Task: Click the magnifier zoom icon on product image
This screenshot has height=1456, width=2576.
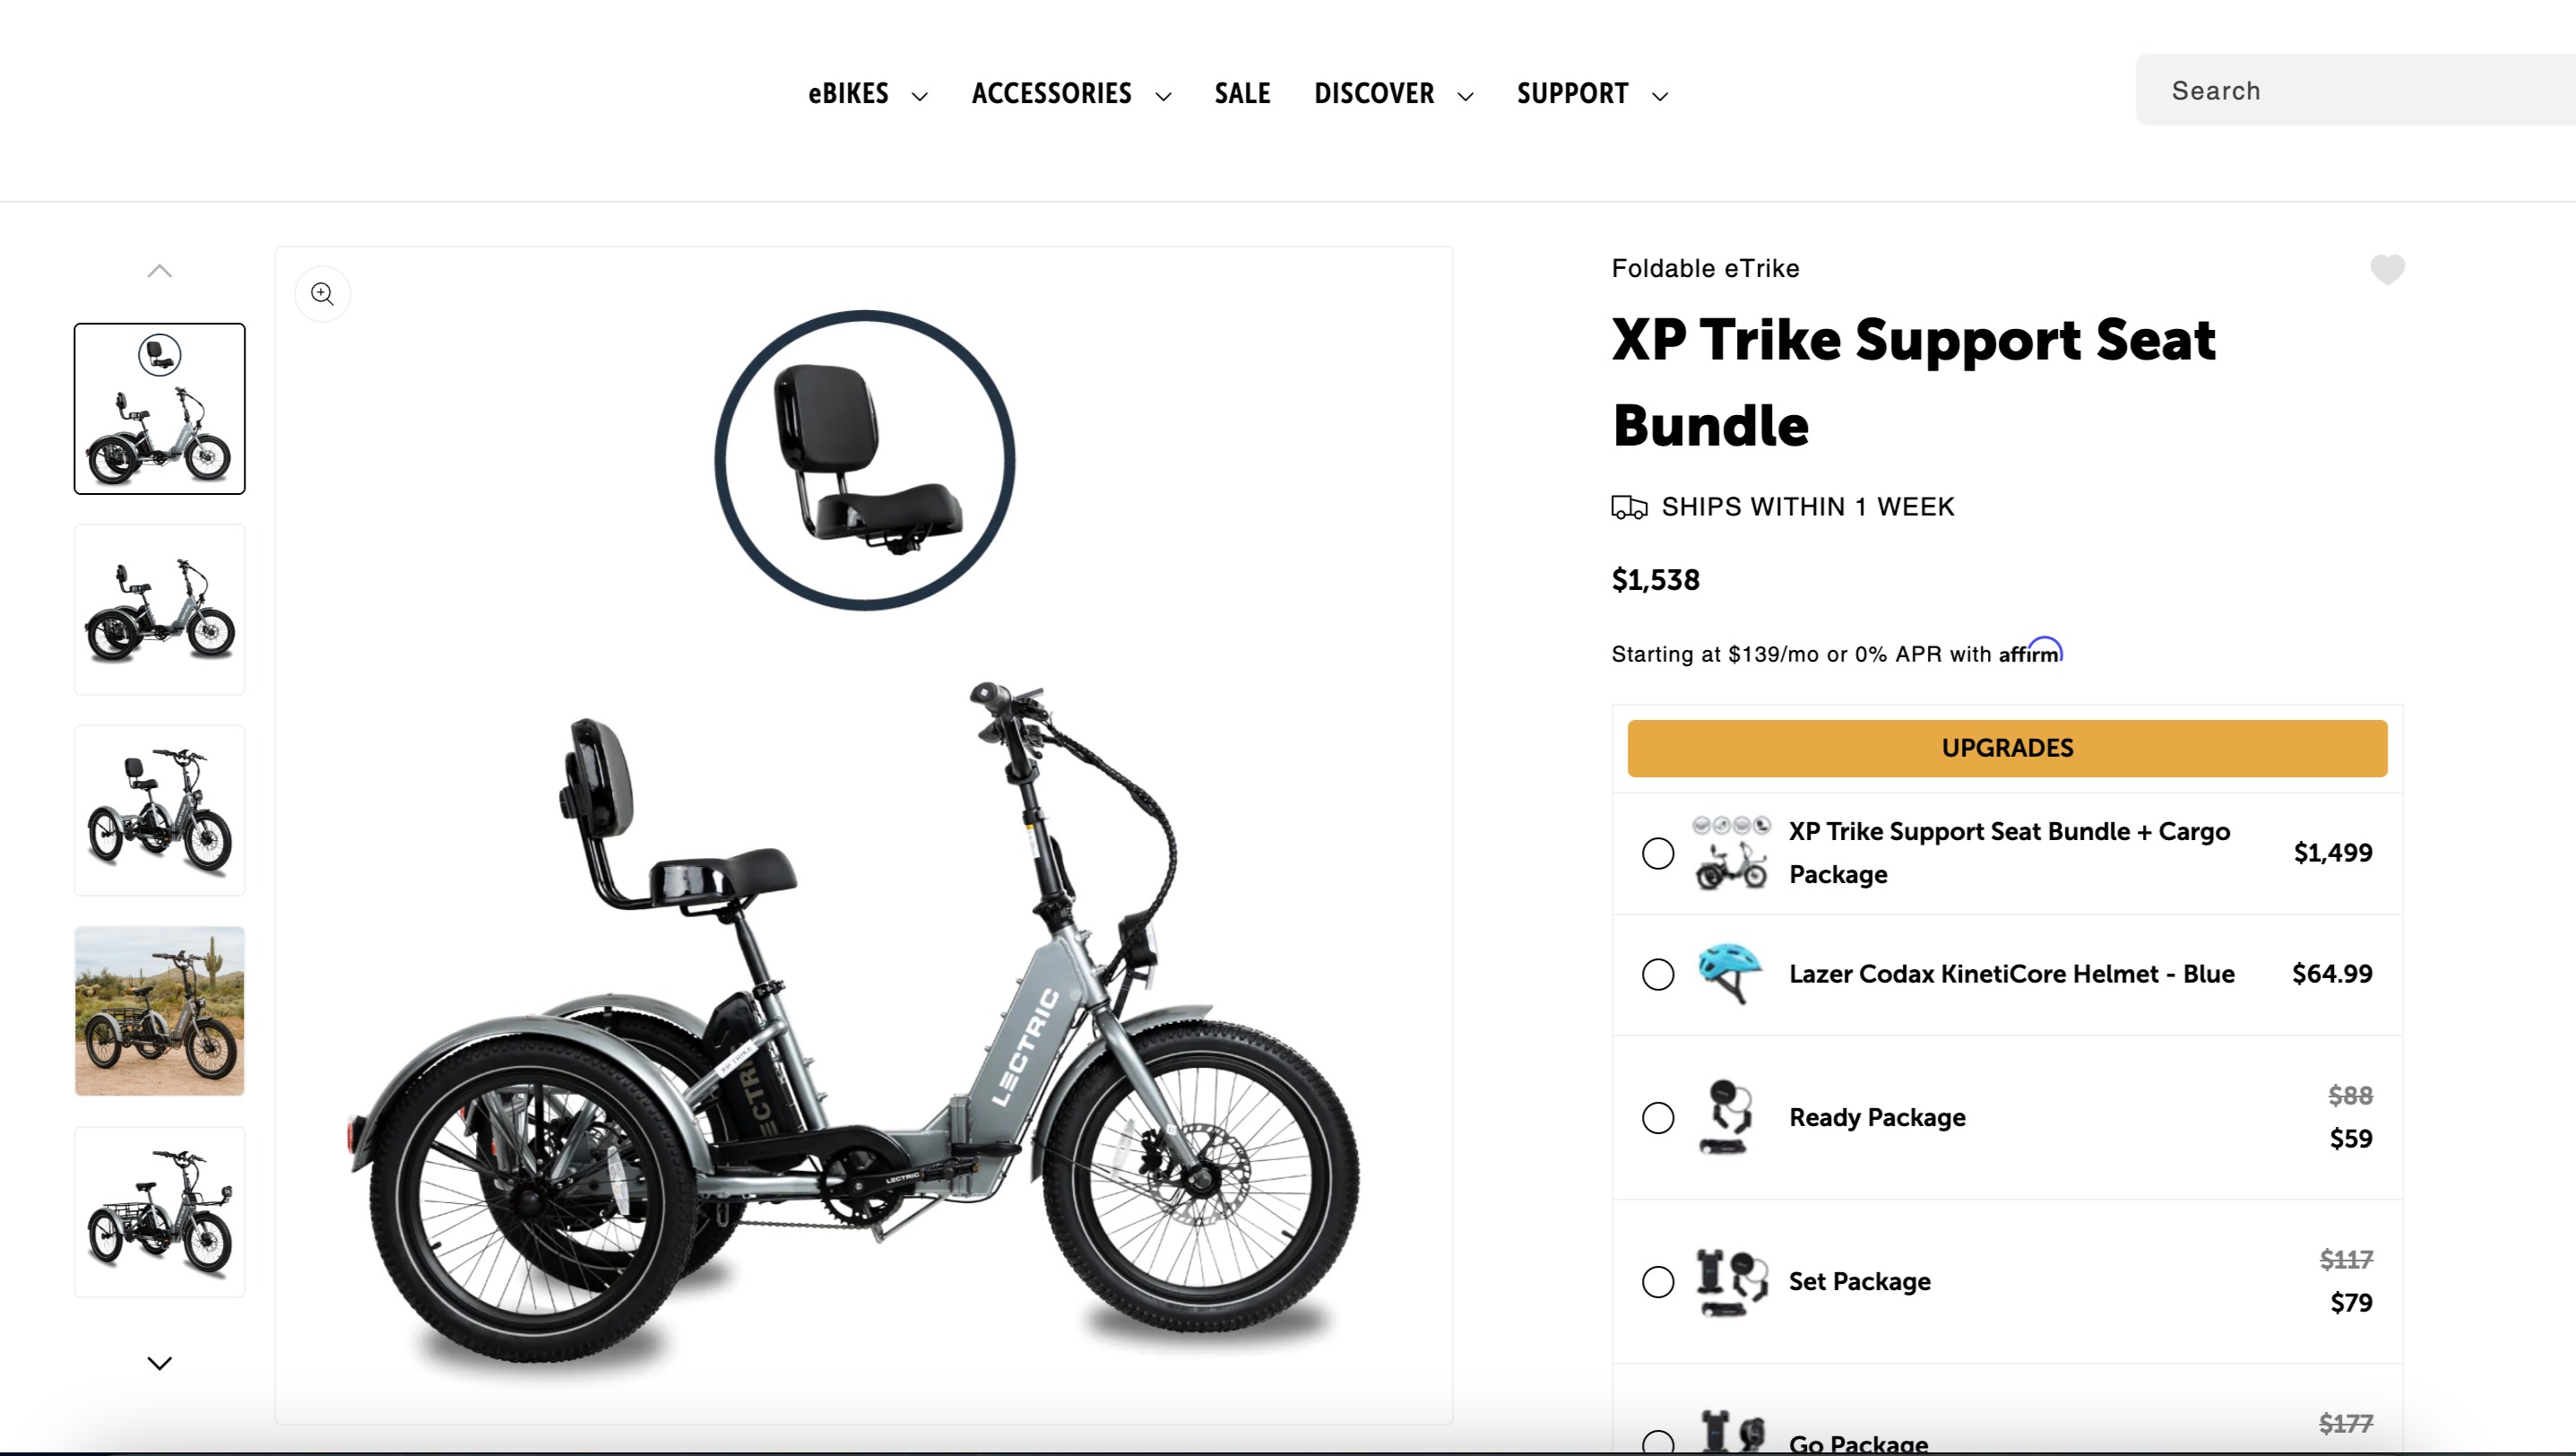Action: click(322, 294)
